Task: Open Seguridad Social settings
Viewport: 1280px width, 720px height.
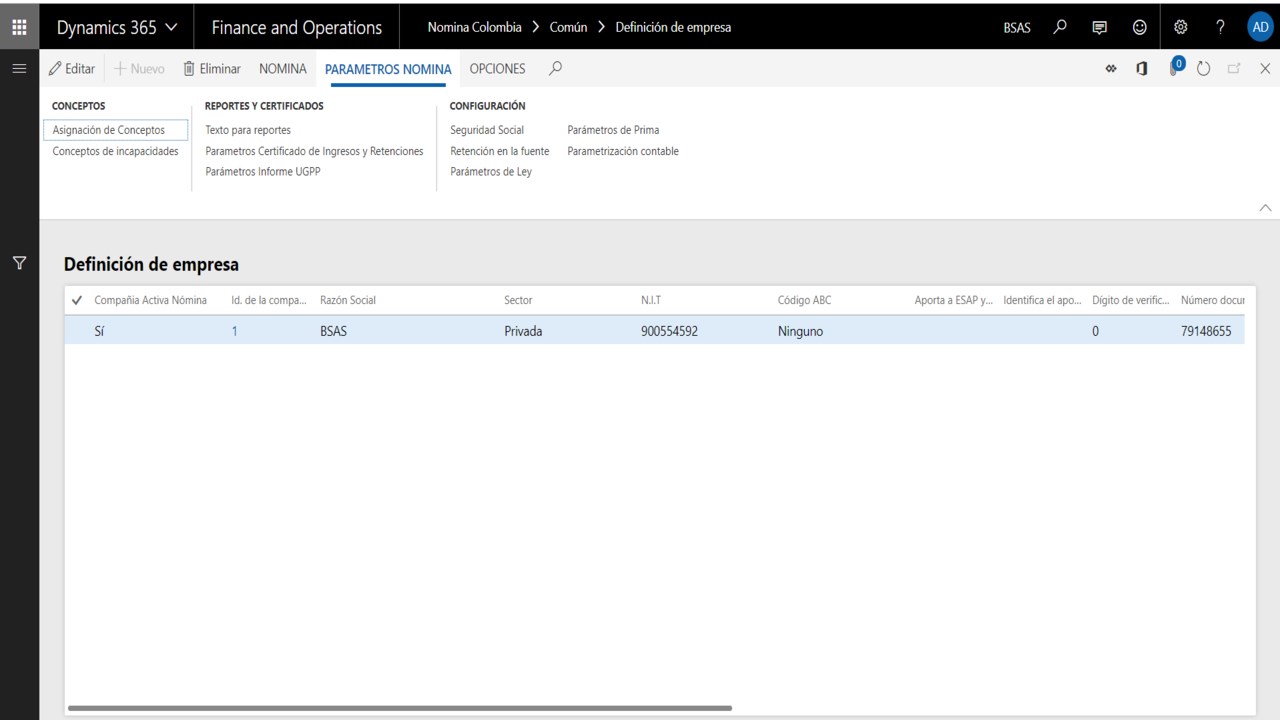Action: click(x=487, y=130)
